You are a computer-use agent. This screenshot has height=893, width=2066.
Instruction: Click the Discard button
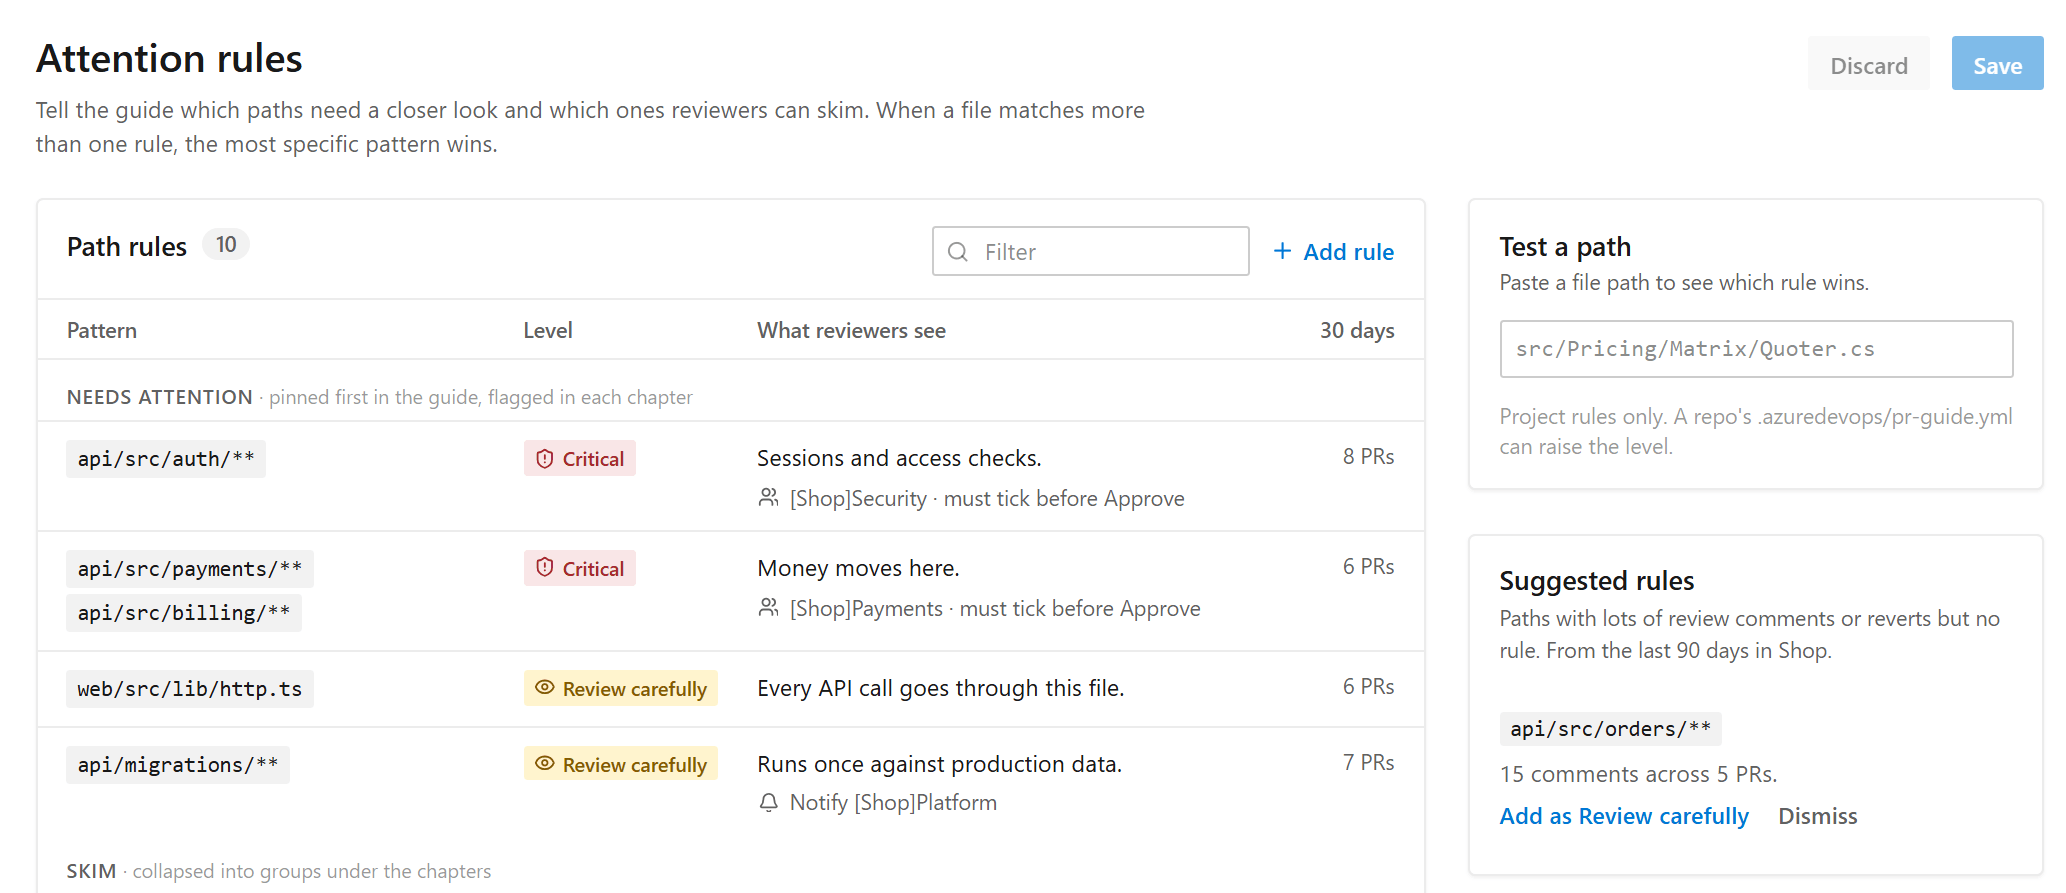tap(1868, 64)
